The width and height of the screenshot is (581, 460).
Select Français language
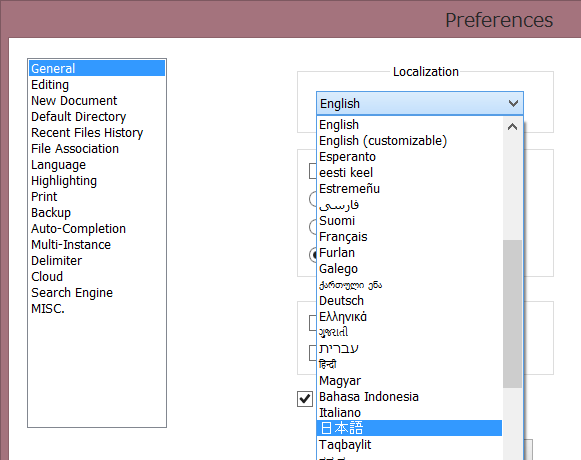410,236
